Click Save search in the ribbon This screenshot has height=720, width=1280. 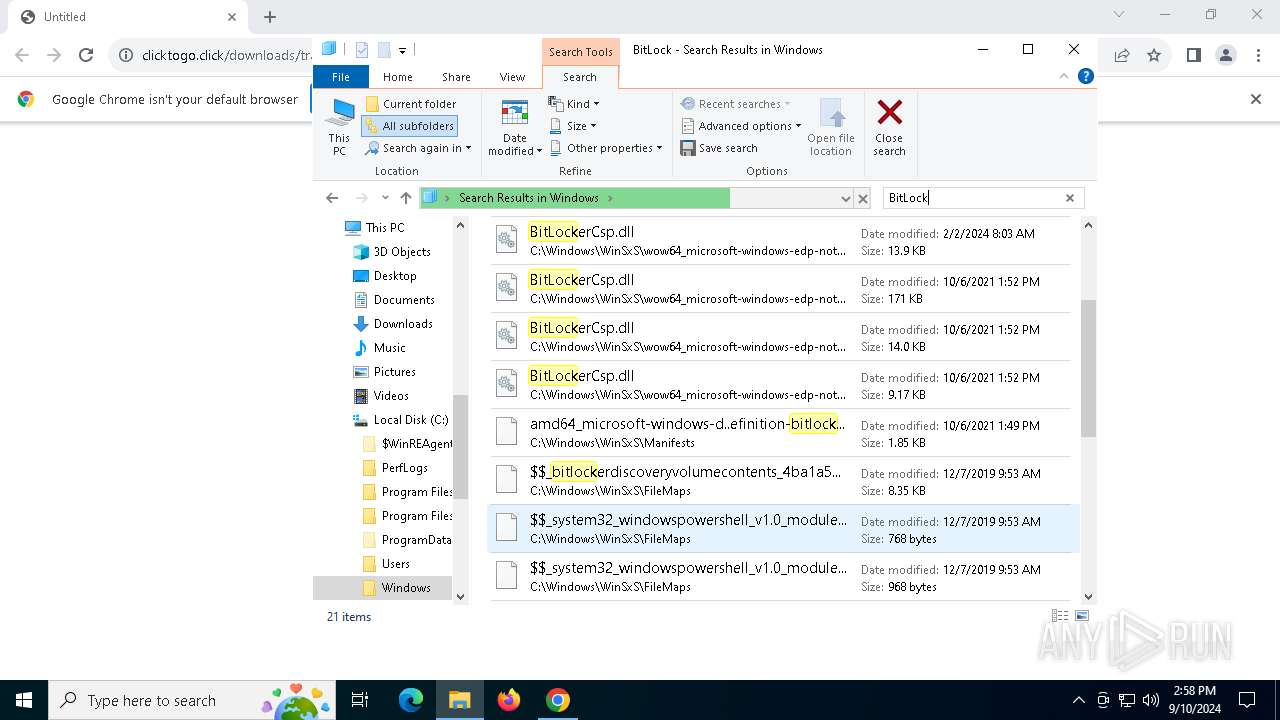[x=719, y=148]
